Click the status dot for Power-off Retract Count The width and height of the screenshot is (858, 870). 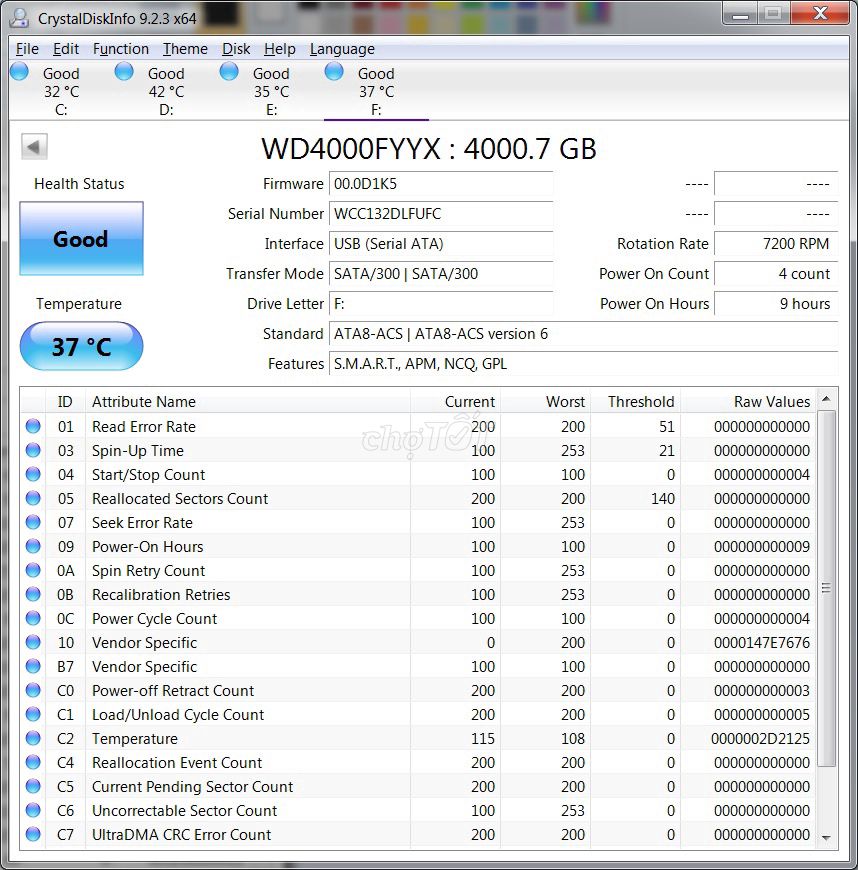coord(33,690)
